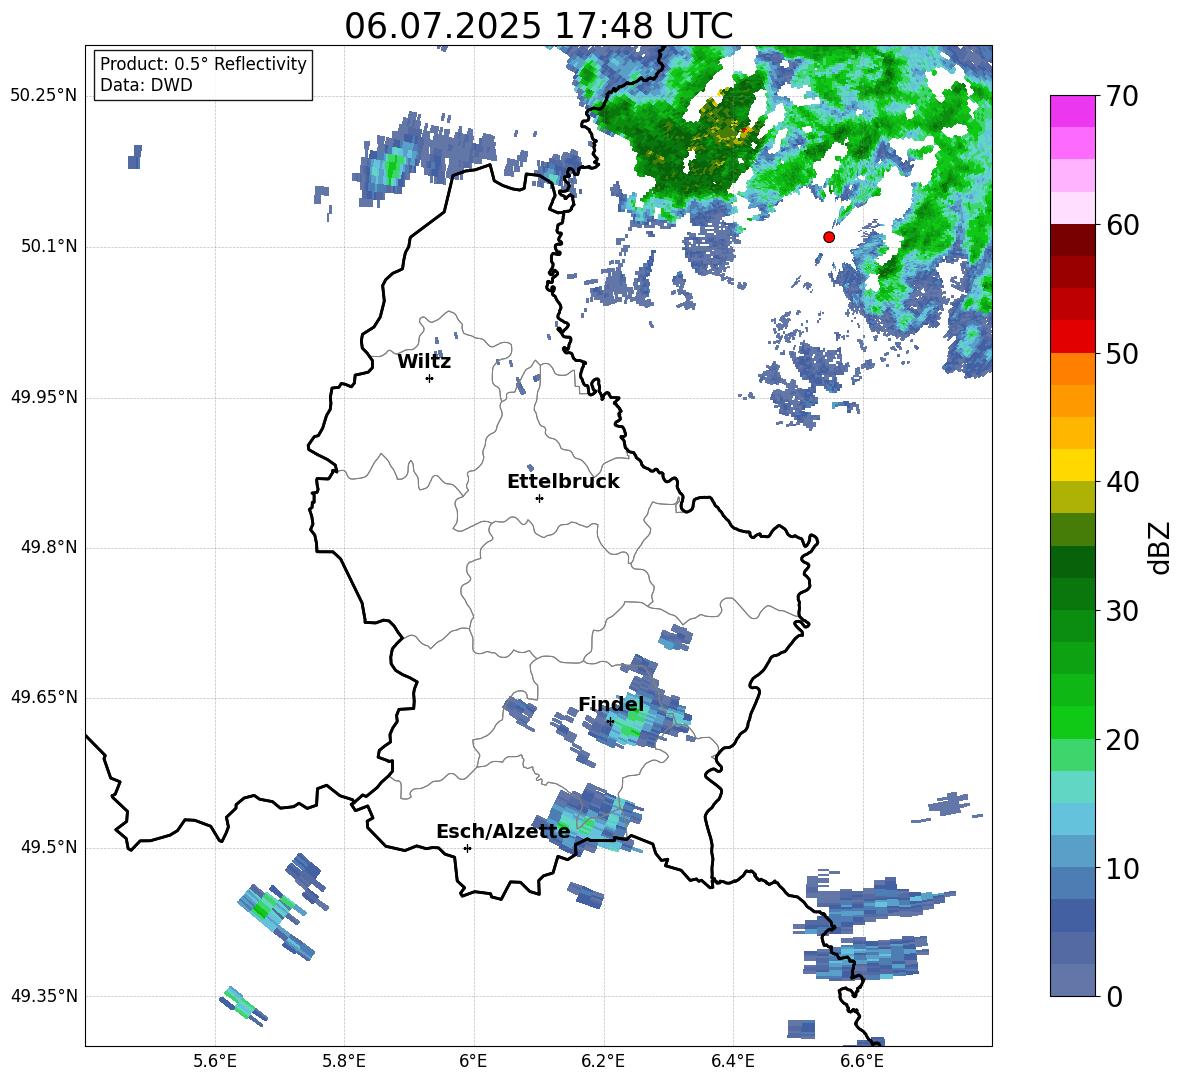1184x1081 pixels.
Task: Click the Product: 0.5° Reflectivity text
Action: pos(203,64)
